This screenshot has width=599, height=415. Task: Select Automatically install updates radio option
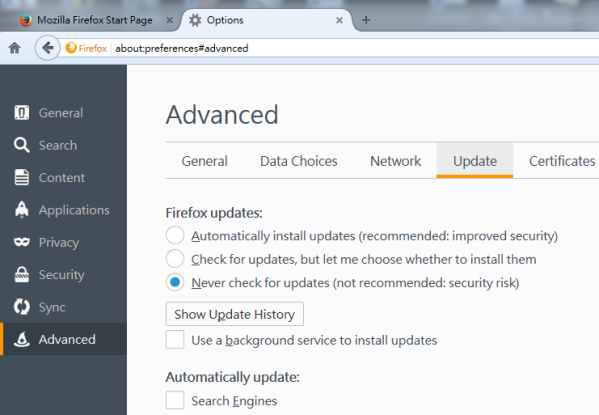click(175, 235)
